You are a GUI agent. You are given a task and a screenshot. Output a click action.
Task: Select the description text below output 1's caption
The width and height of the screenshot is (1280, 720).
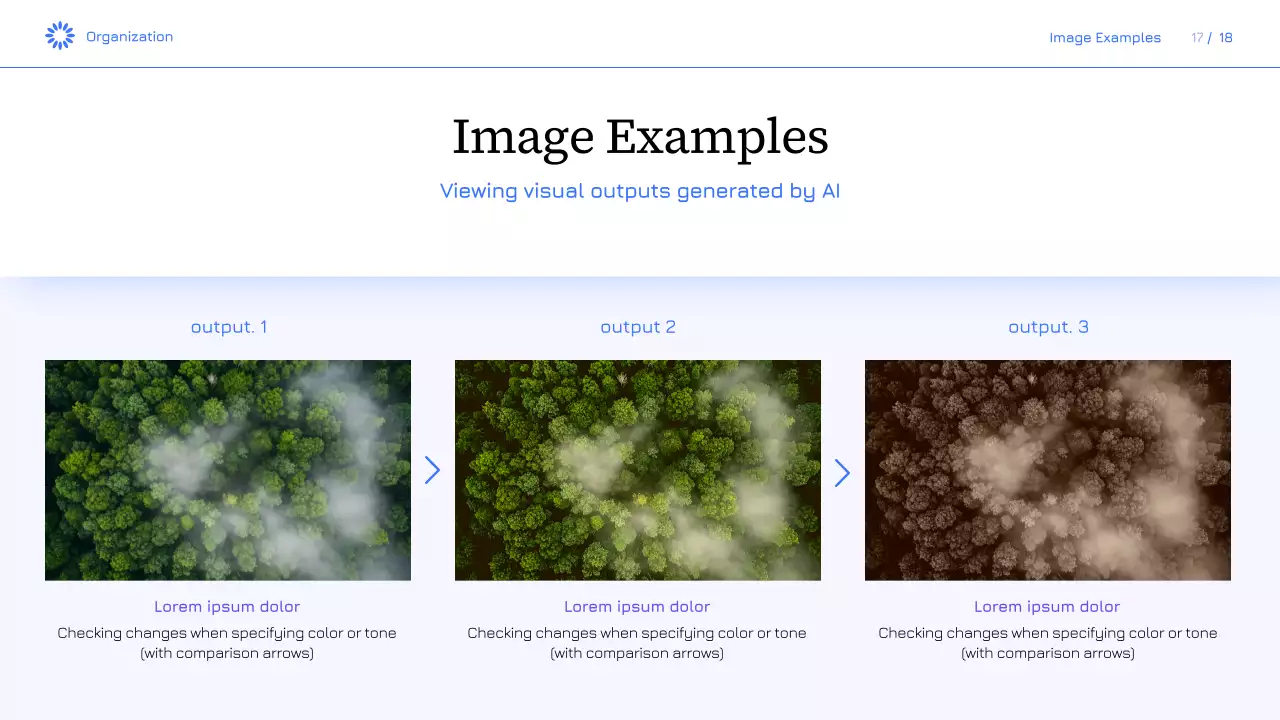227,643
